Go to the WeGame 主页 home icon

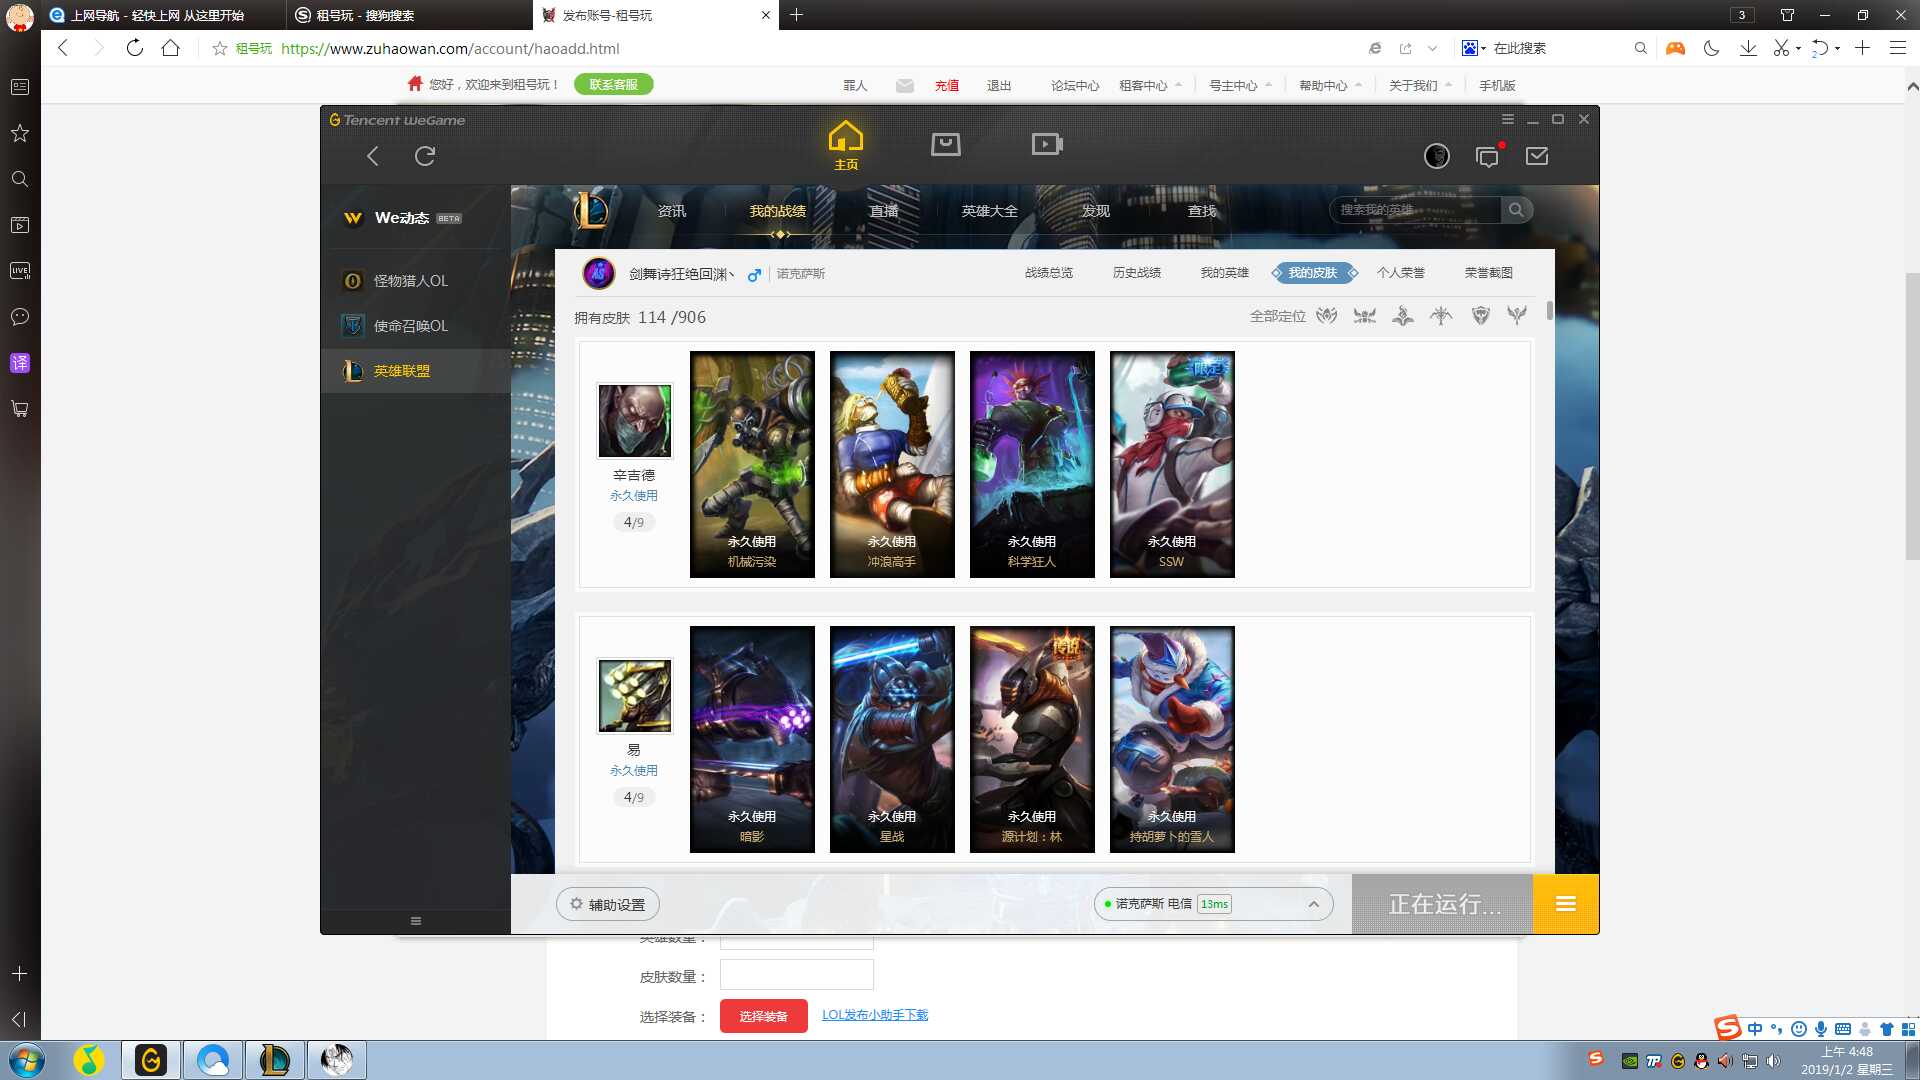tap(846, 145)
